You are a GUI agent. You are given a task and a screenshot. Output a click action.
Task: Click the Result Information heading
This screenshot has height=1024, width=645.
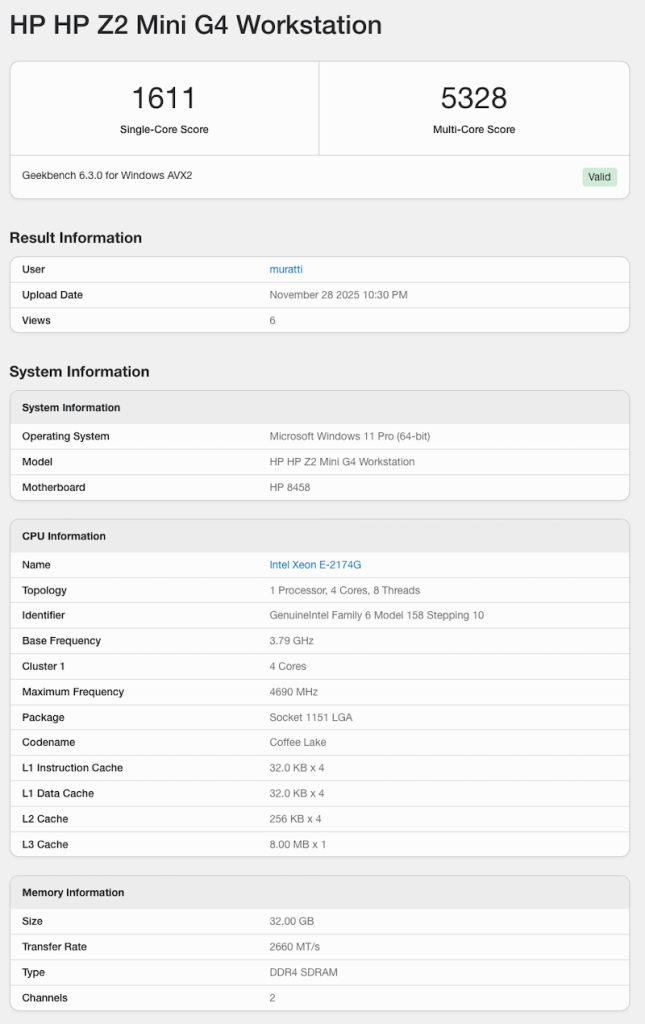pyautogui.click(x=76, y=238)
